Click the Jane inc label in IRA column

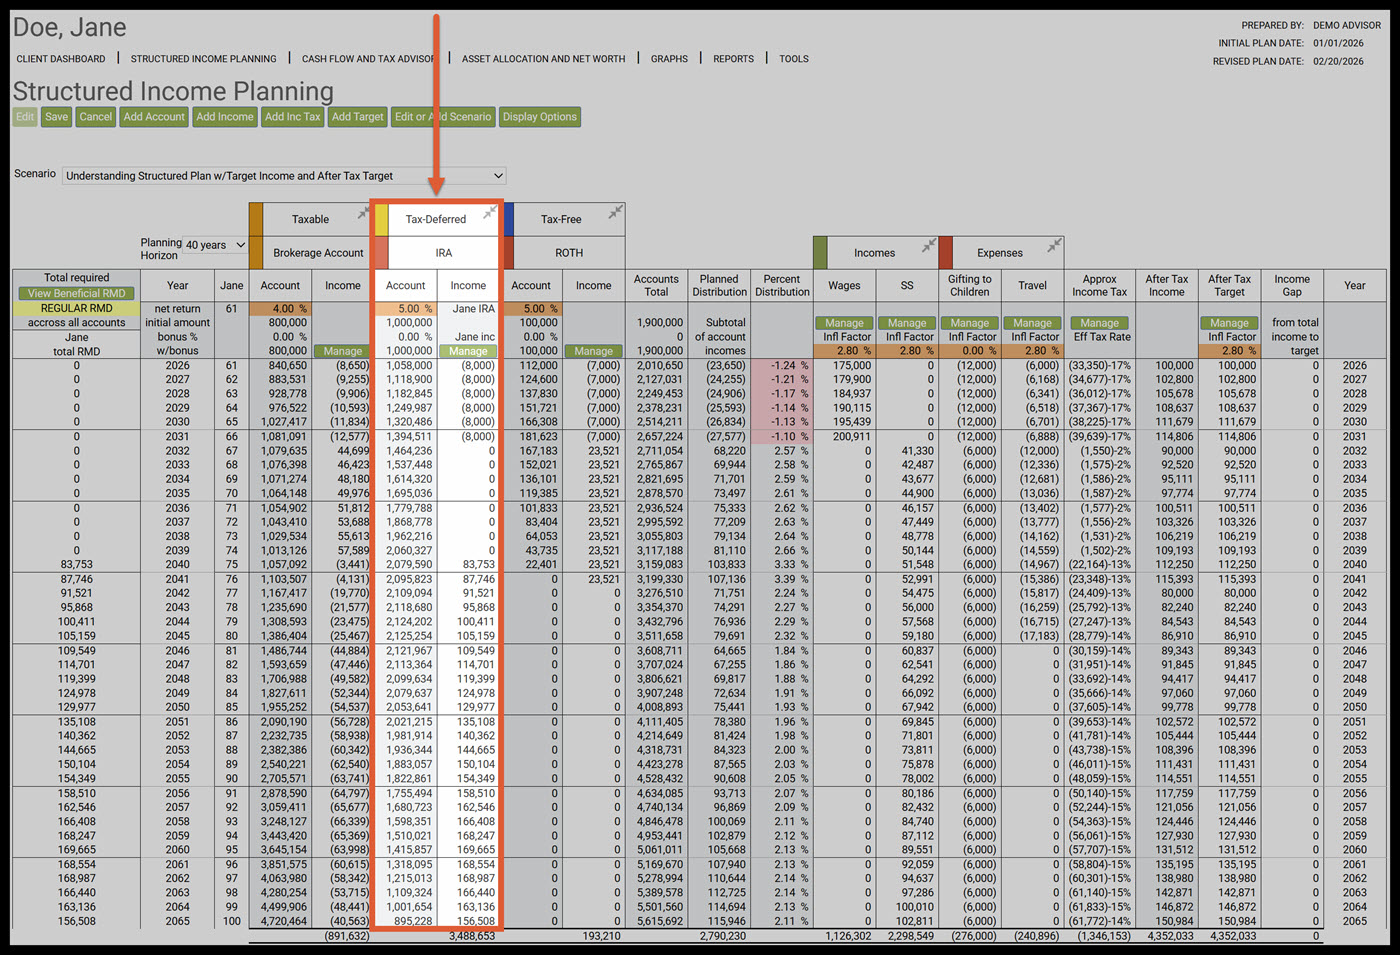coord(475,337)
